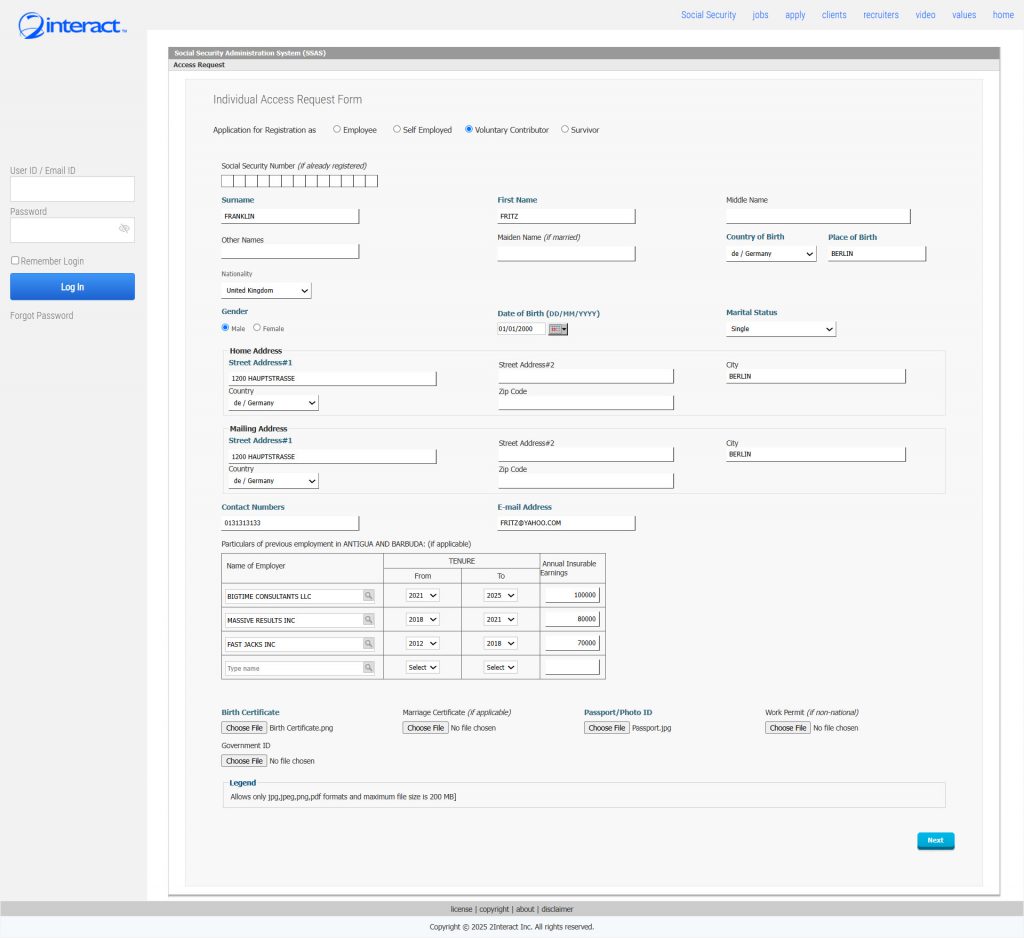This screenshot has height=938, width=1024.
Task: Click search icon in empty employer row
Action: pos(368,668)
